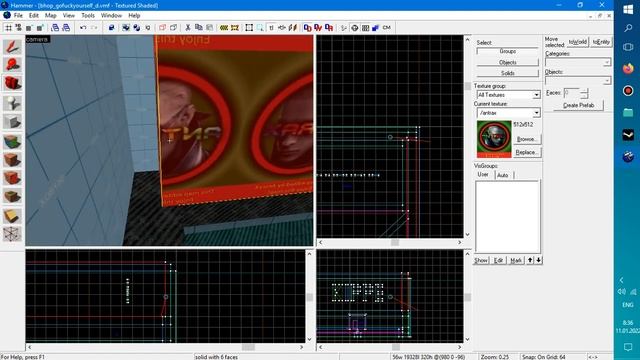640x360 pixels.
Task: Toggle Ignore Groups (ig) mode
Action: pos(148,28)
